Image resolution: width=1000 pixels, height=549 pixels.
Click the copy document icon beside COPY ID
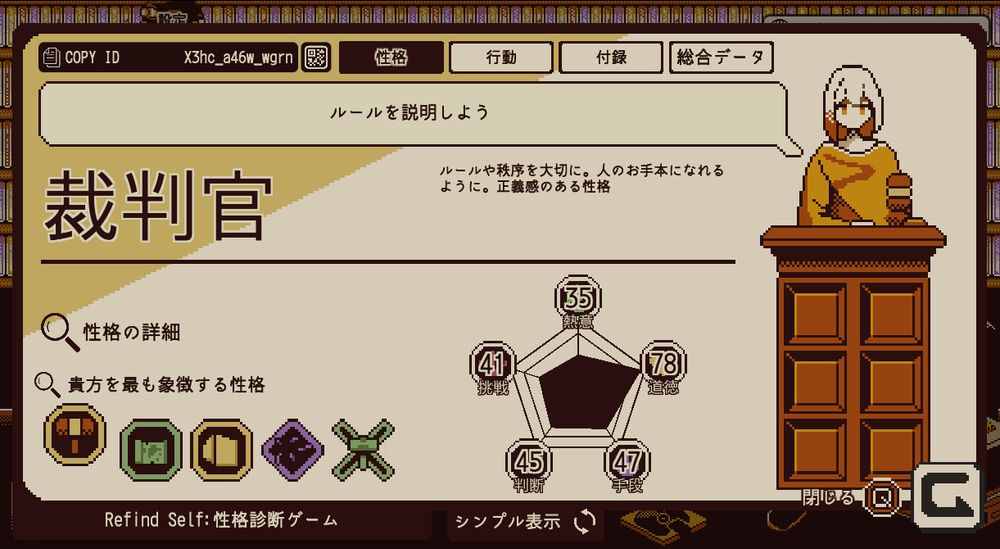coord(51,57)
